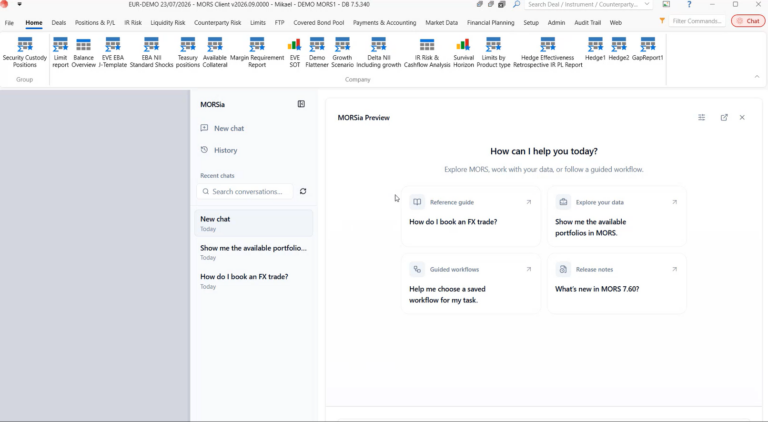This screenshot has width=768, height=422.
Task: Open Hedge Effectiveness Retrospective IR PL Report
Action: click(548, 52)
